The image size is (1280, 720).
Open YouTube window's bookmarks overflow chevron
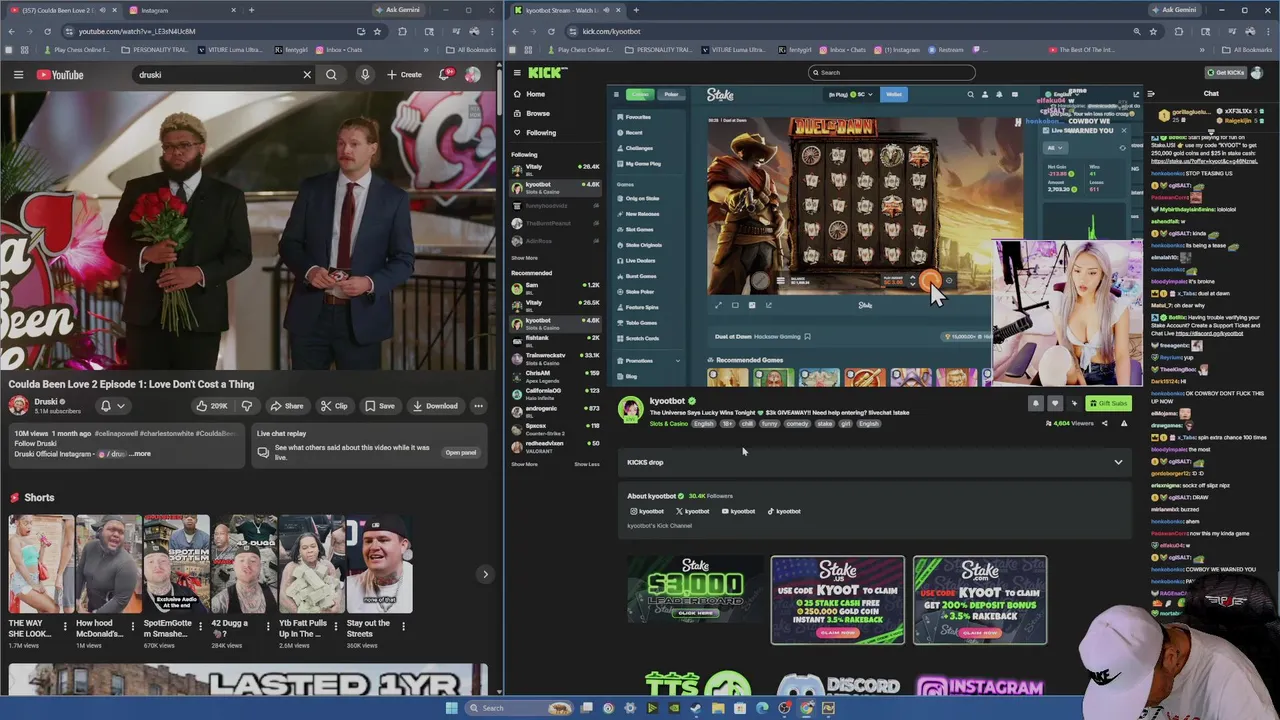(426, 49)
